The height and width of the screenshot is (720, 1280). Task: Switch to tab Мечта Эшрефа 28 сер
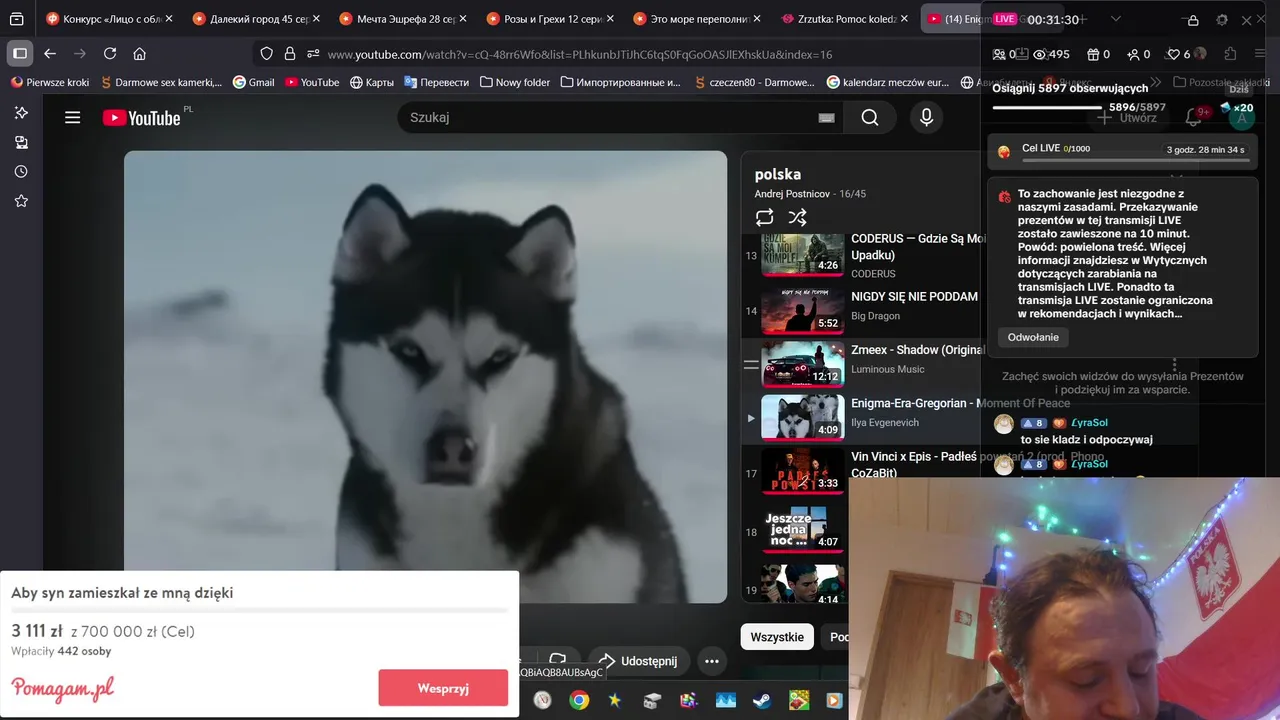[403, 19]
